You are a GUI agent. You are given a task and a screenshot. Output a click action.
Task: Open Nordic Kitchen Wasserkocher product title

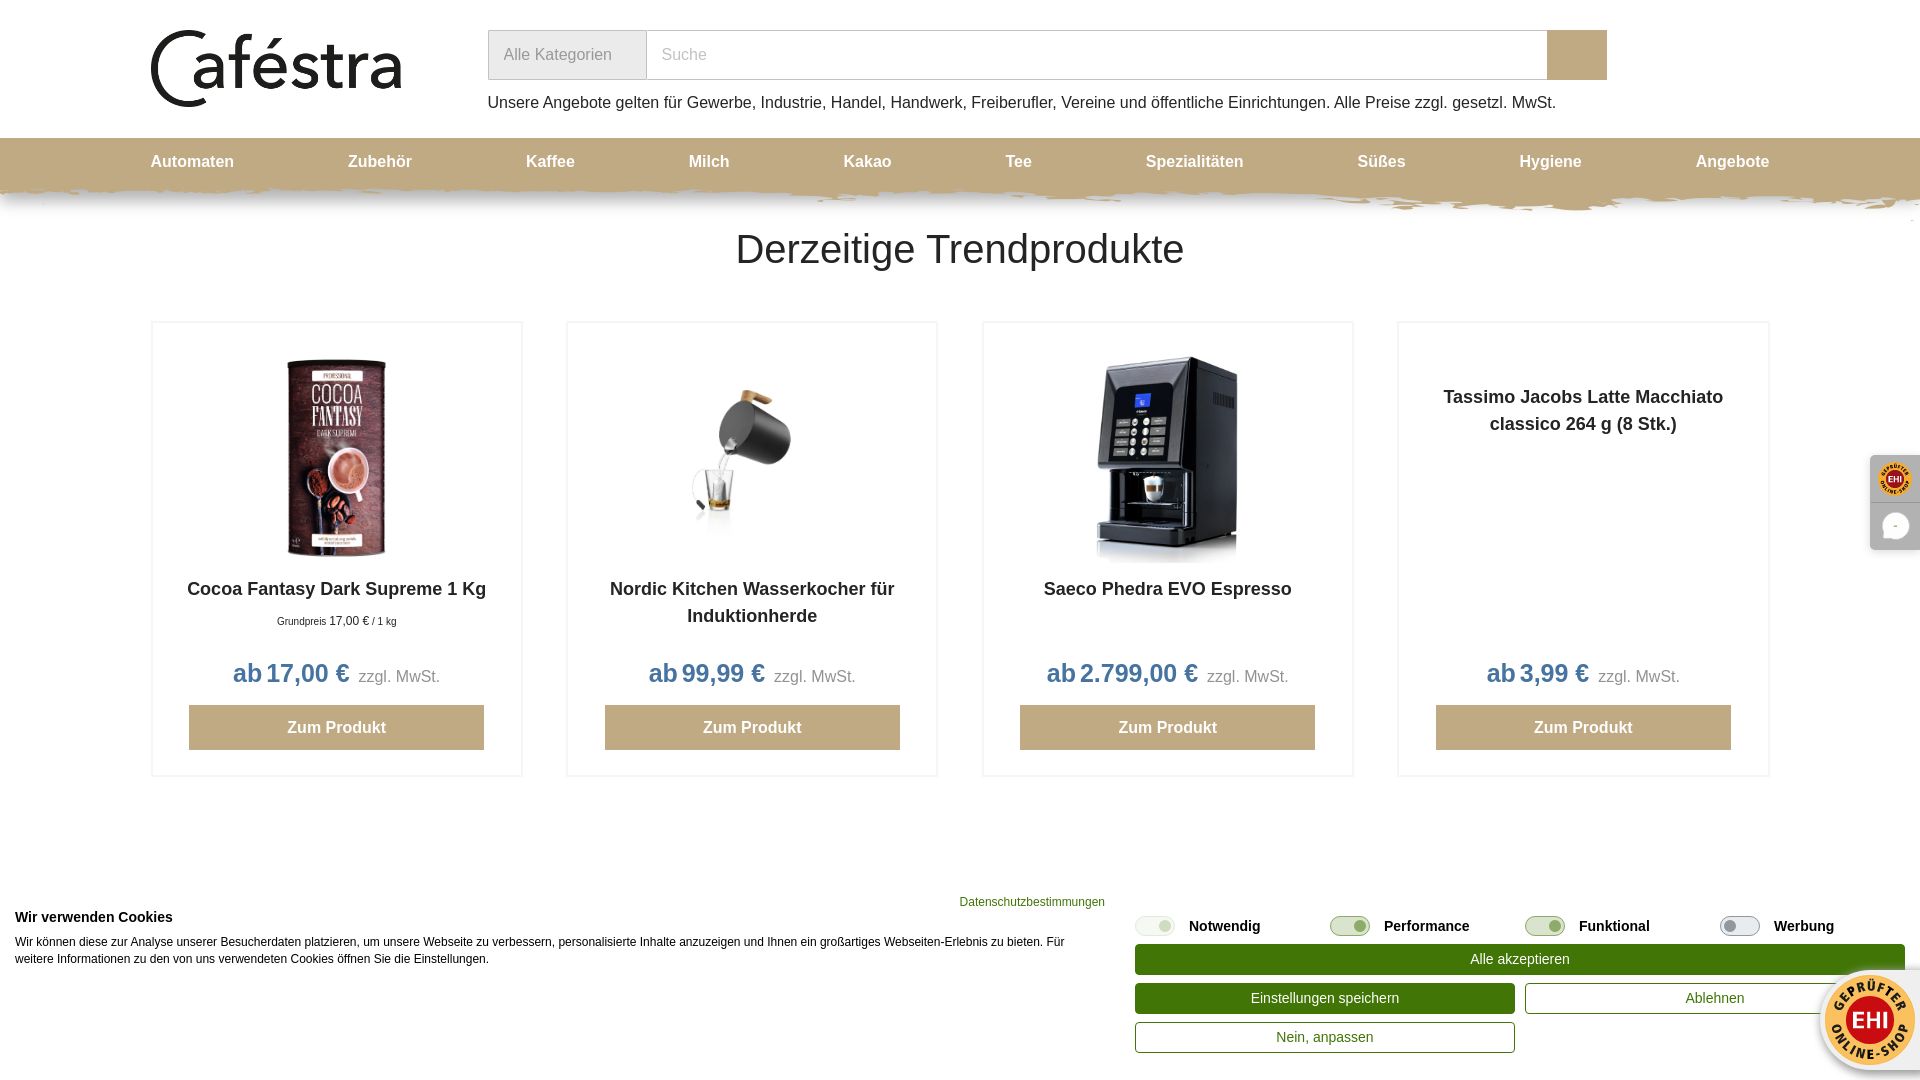click(x=752, y=603)
